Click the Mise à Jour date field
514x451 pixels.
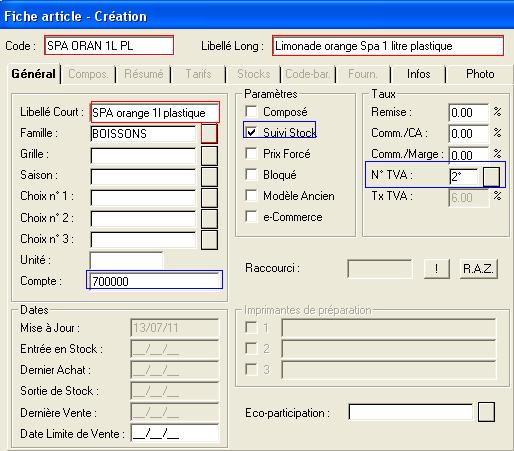175,328
